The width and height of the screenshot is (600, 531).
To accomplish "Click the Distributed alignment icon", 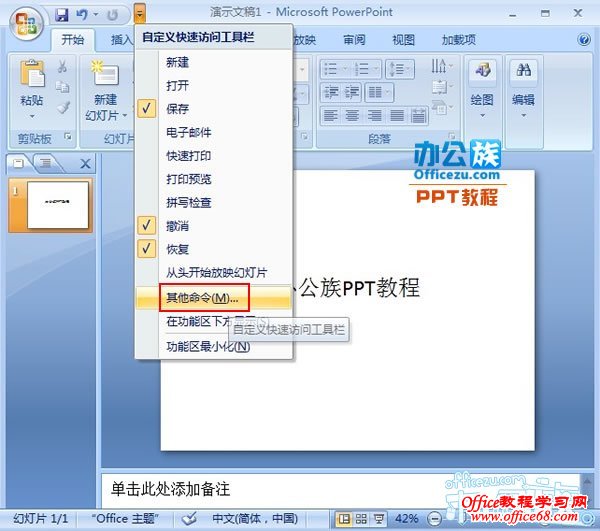I will click(x=419, y=115).
